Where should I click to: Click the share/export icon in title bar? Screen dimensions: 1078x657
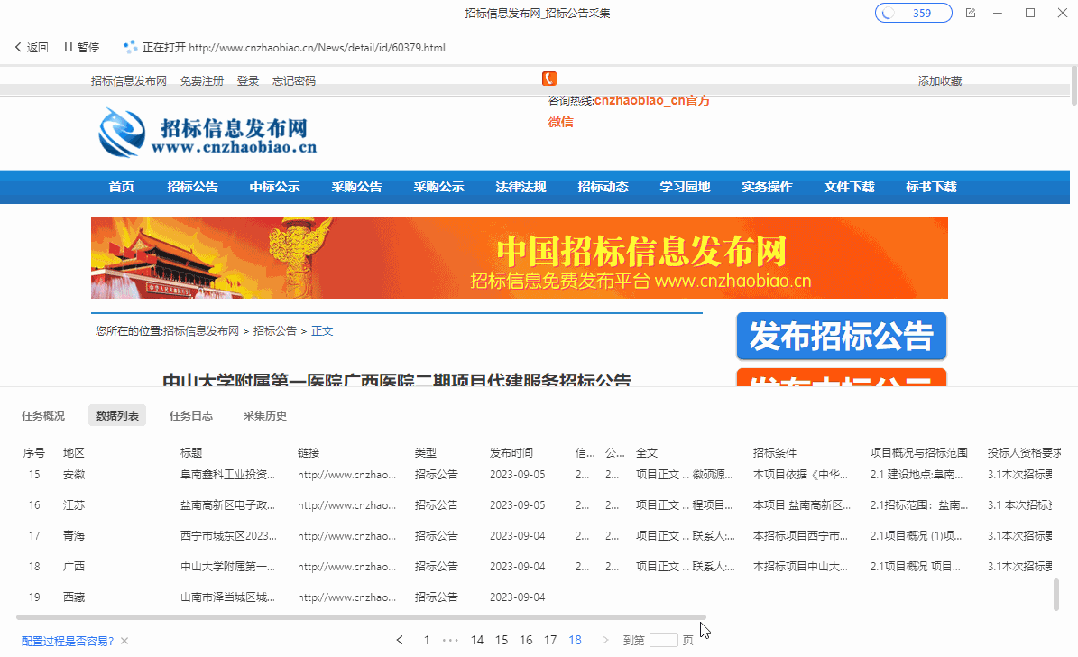969,13
